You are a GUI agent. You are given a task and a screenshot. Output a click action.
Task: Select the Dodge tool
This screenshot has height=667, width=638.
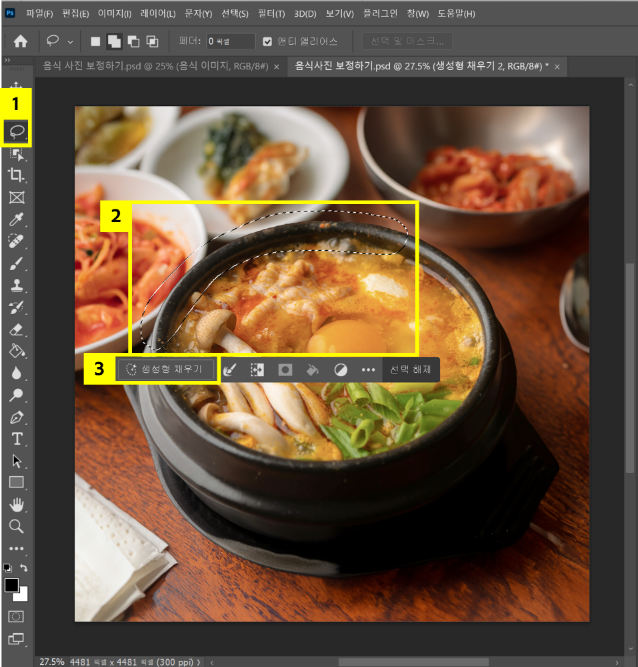(x=17, y=395)
